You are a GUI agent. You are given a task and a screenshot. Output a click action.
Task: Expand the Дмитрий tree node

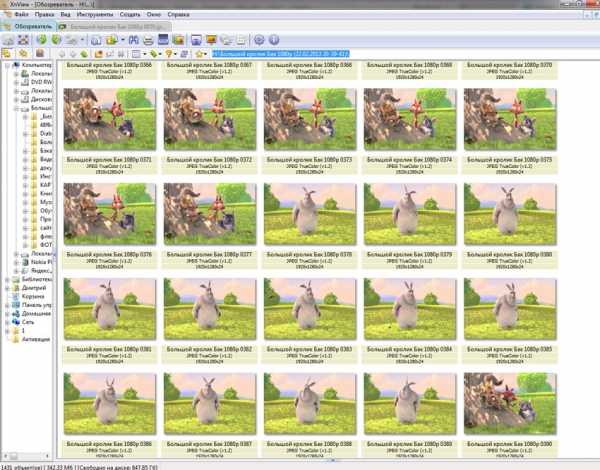coord(7,288)
